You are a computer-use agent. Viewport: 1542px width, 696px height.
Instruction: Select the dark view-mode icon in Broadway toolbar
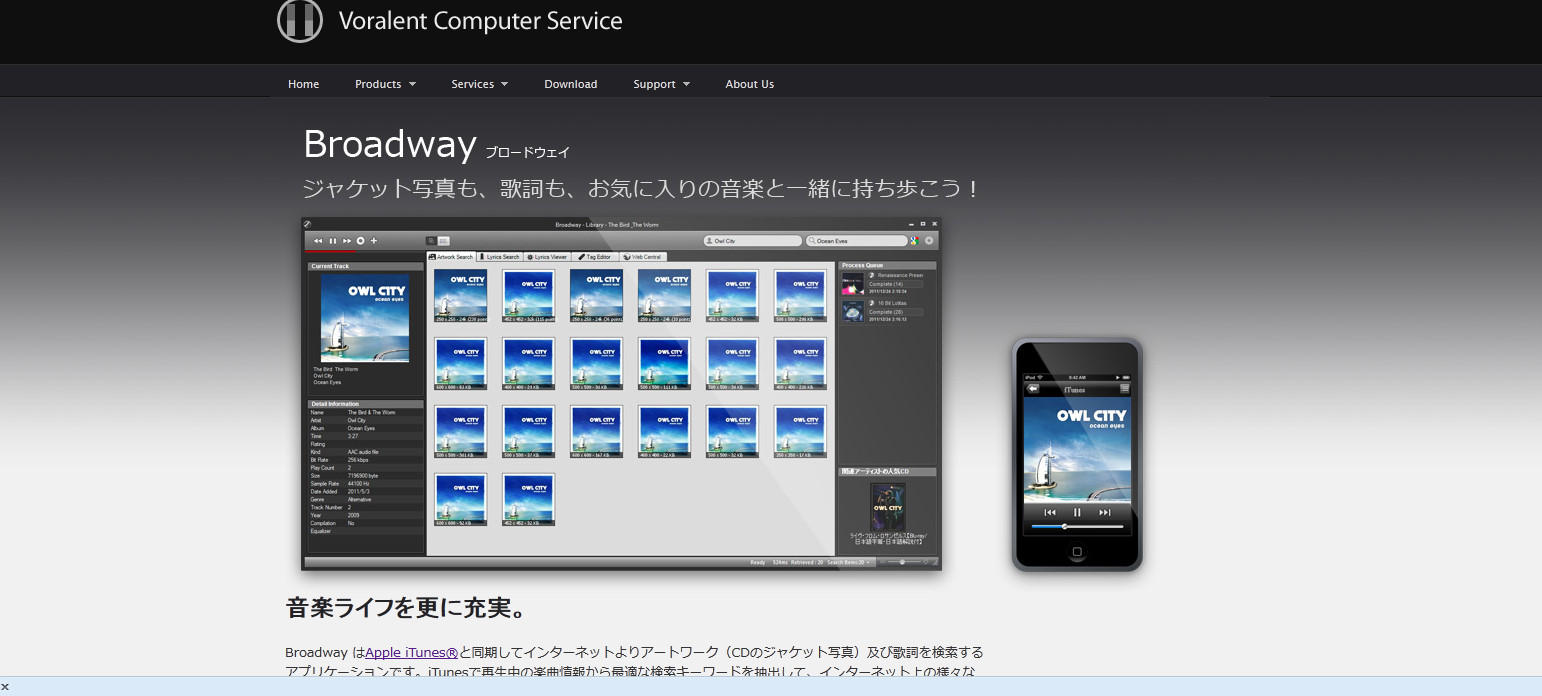click(431, 241)
